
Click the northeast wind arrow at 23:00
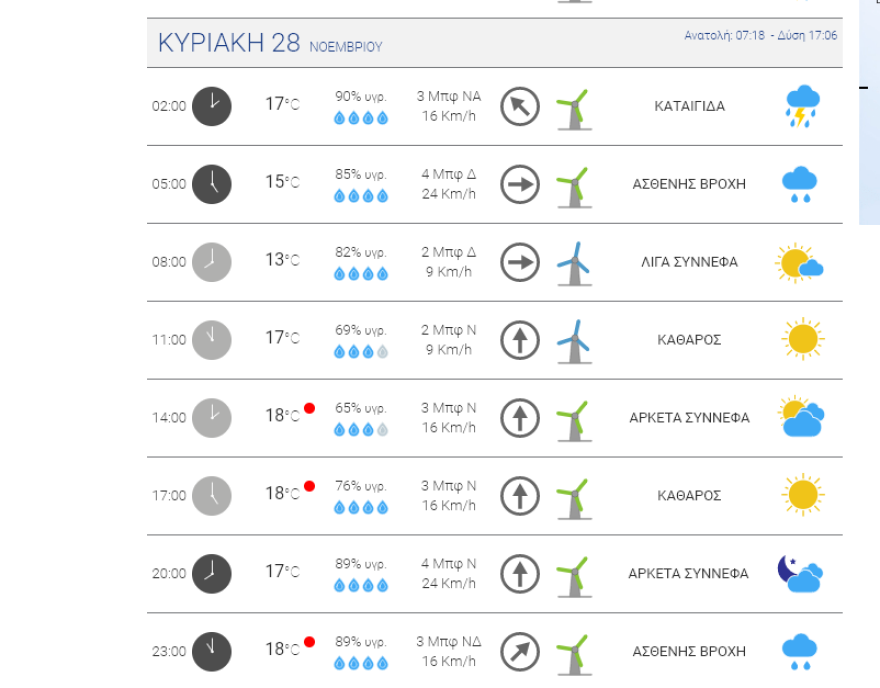point(519,652)
